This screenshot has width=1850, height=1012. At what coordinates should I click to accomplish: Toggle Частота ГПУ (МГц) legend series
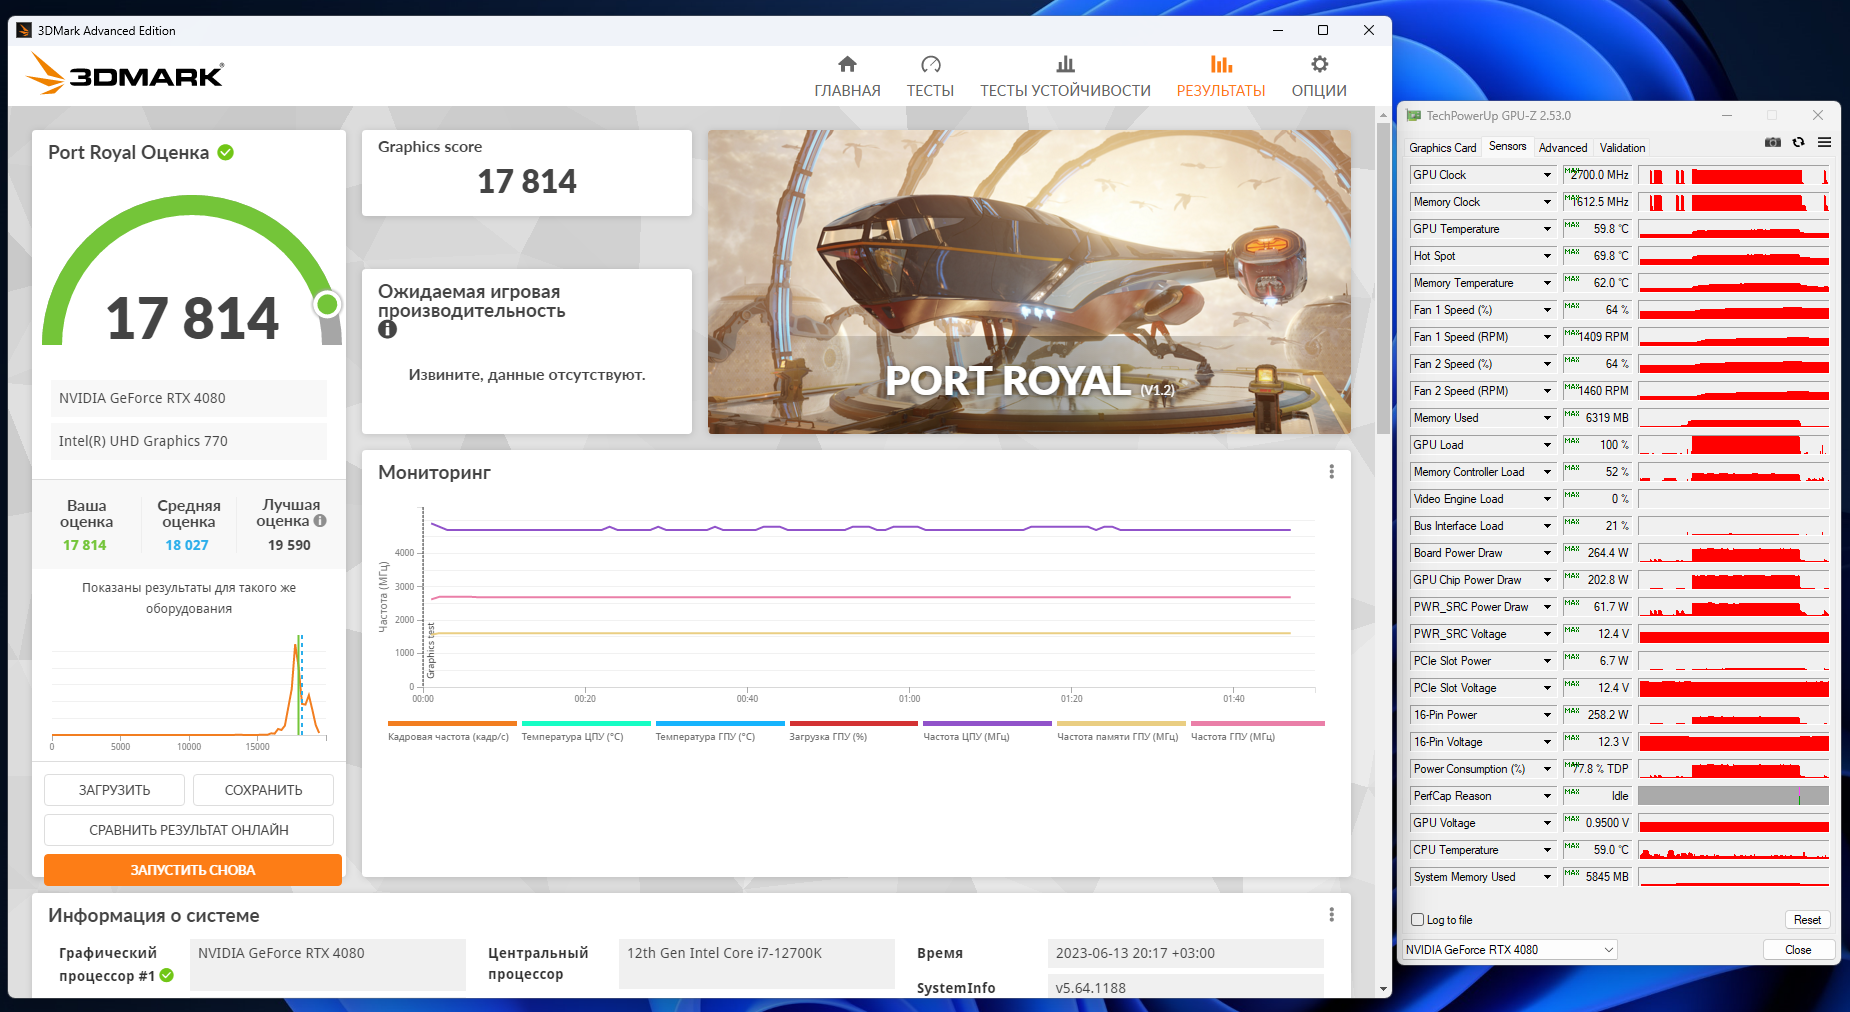click(x=1257, y=730)
